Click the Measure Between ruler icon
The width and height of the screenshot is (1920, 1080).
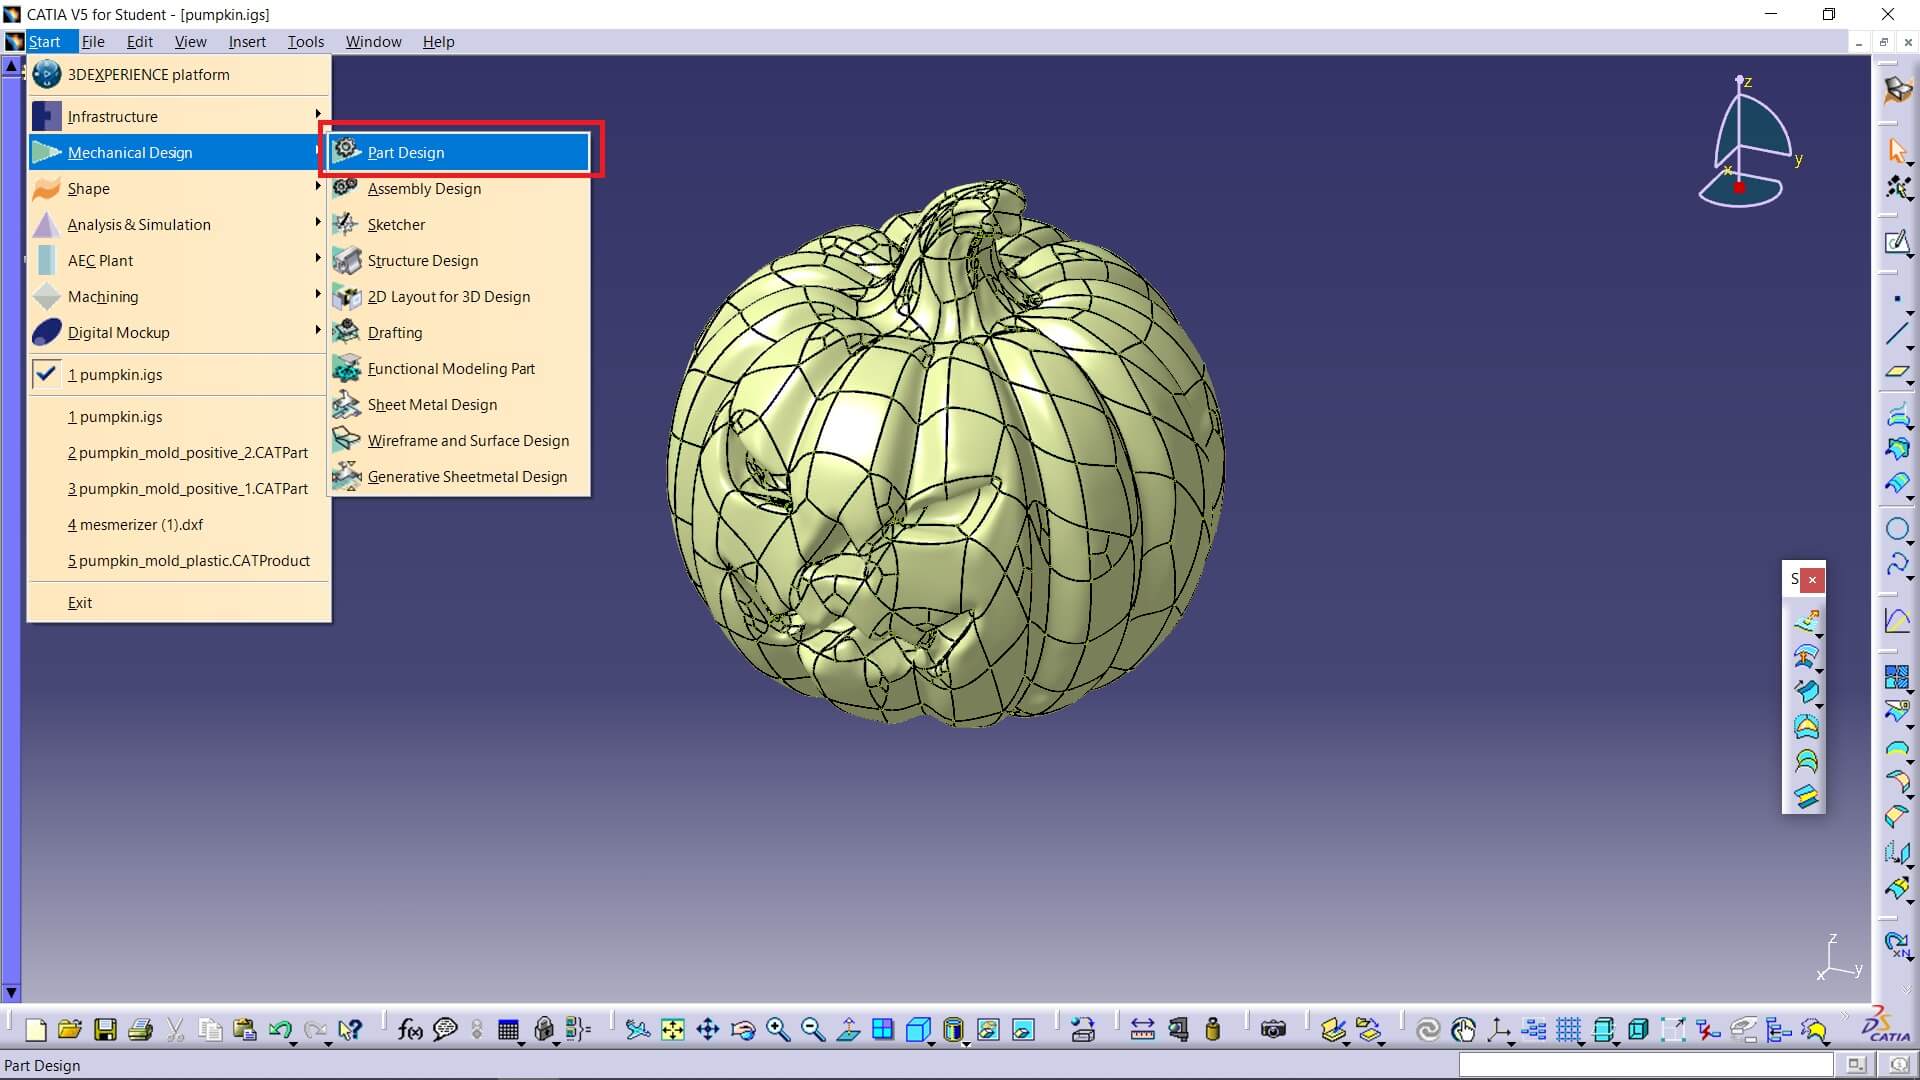coord(1142,1029)
